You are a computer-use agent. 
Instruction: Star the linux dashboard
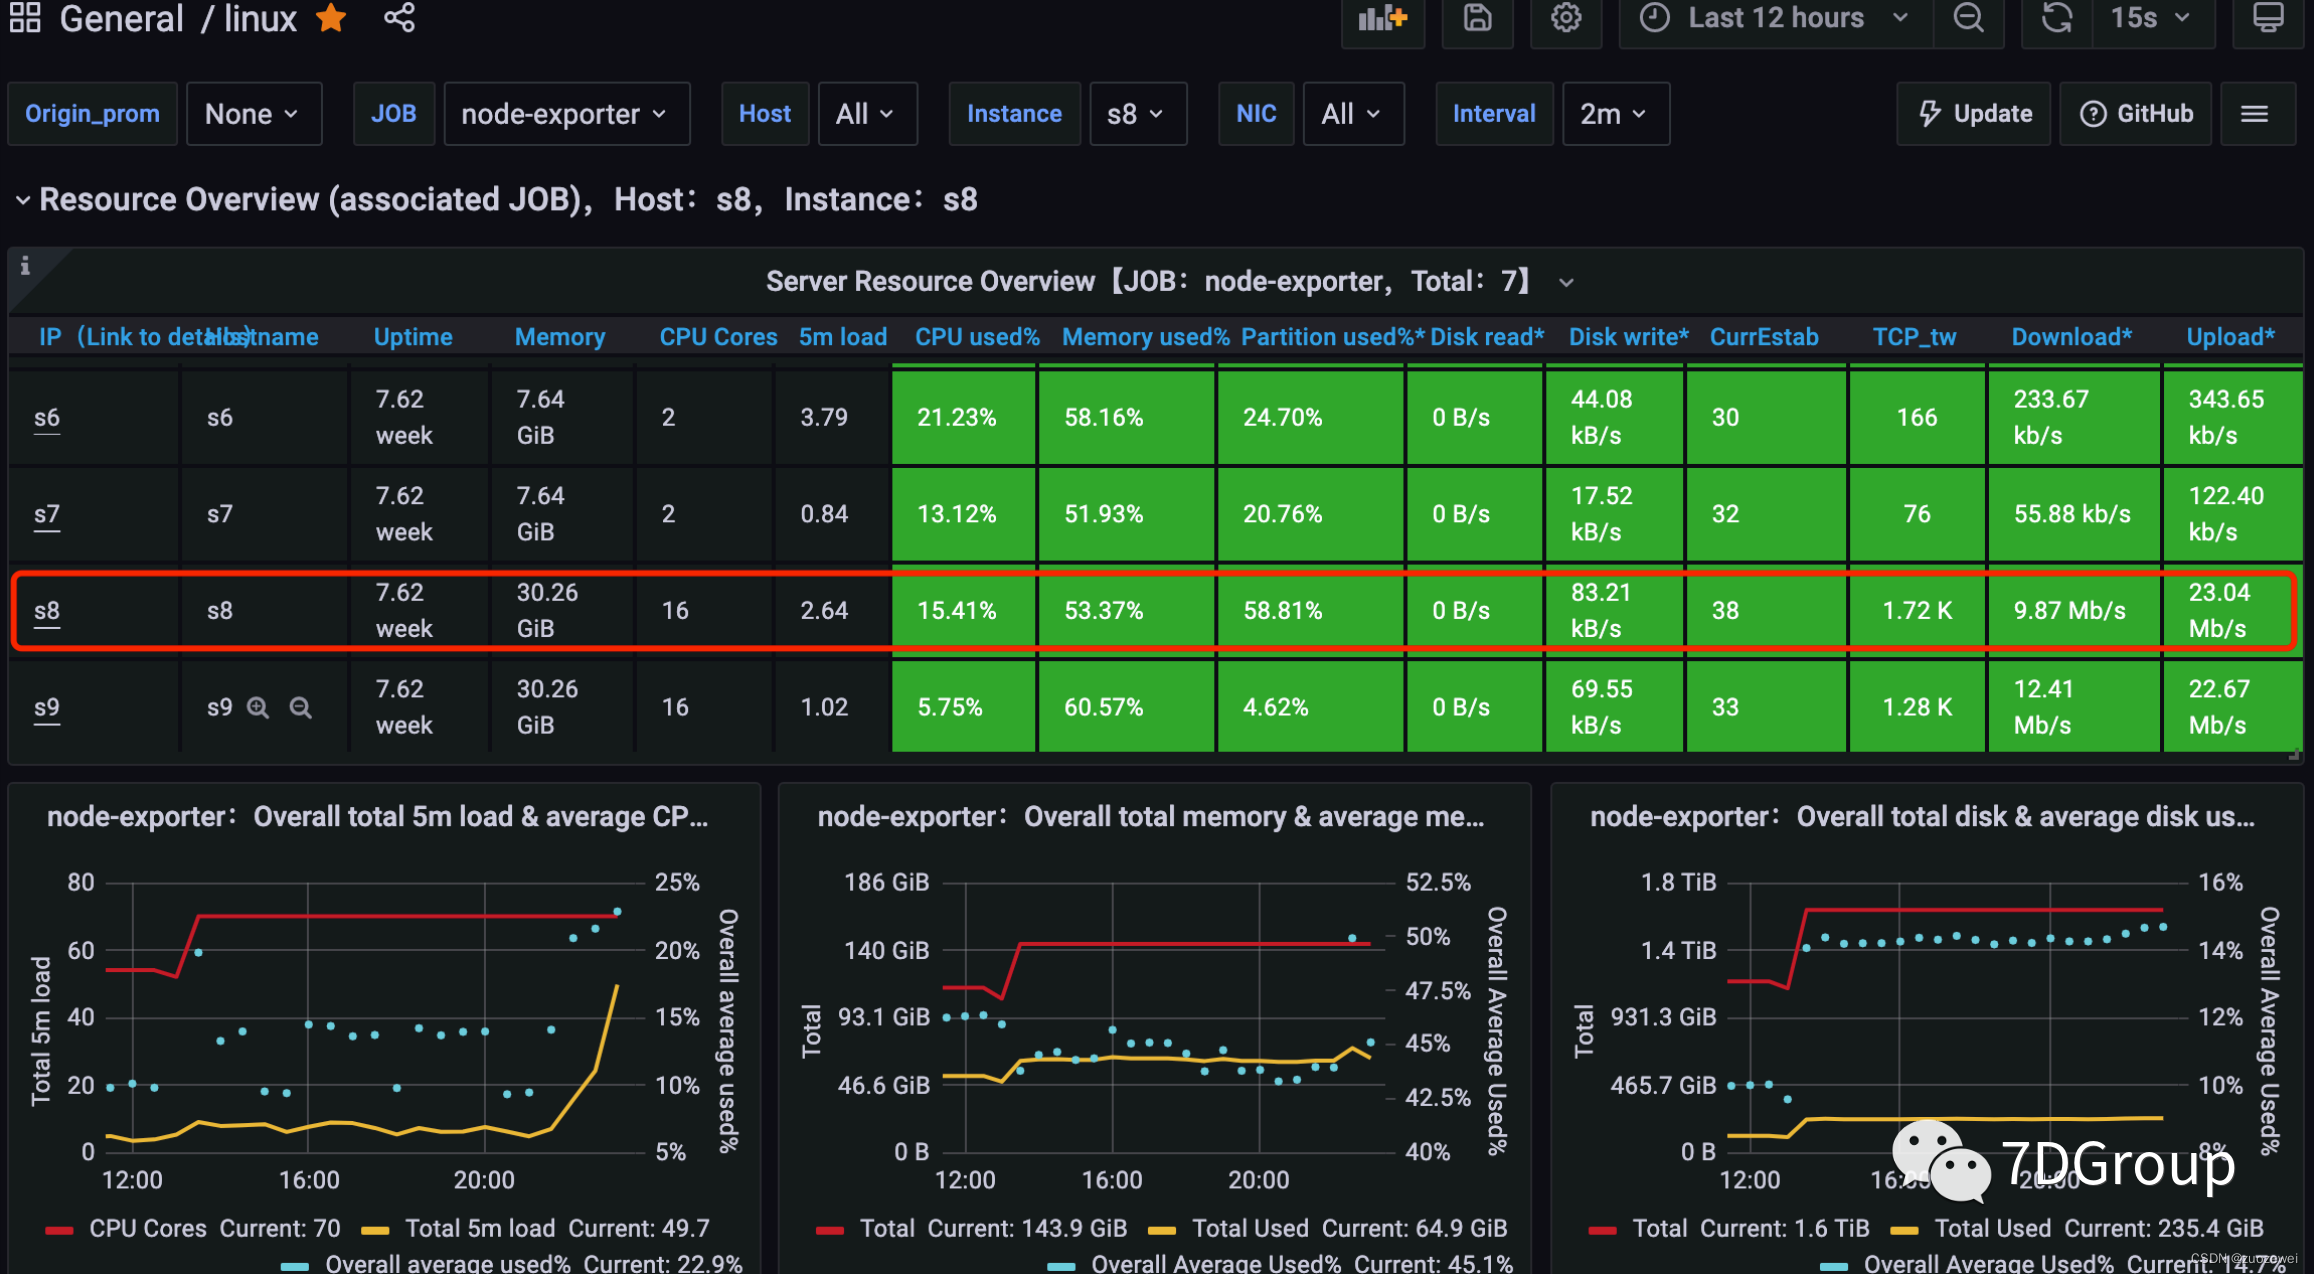[331, 18]
